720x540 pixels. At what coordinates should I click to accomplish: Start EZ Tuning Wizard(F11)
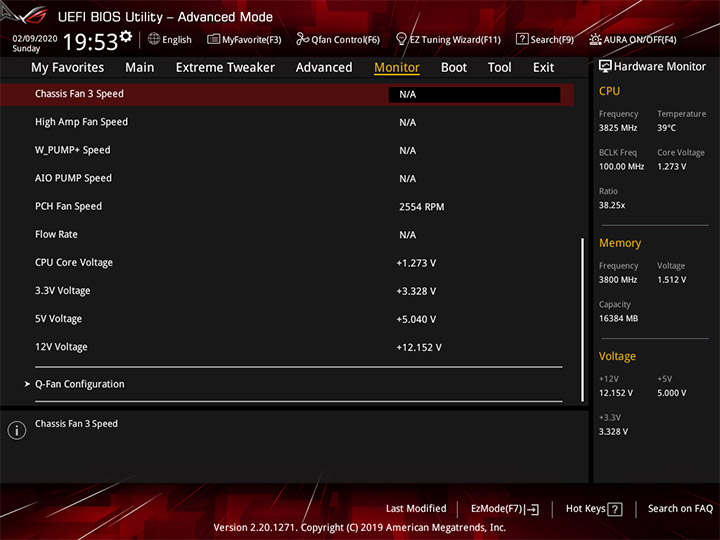tap(455, 40)
